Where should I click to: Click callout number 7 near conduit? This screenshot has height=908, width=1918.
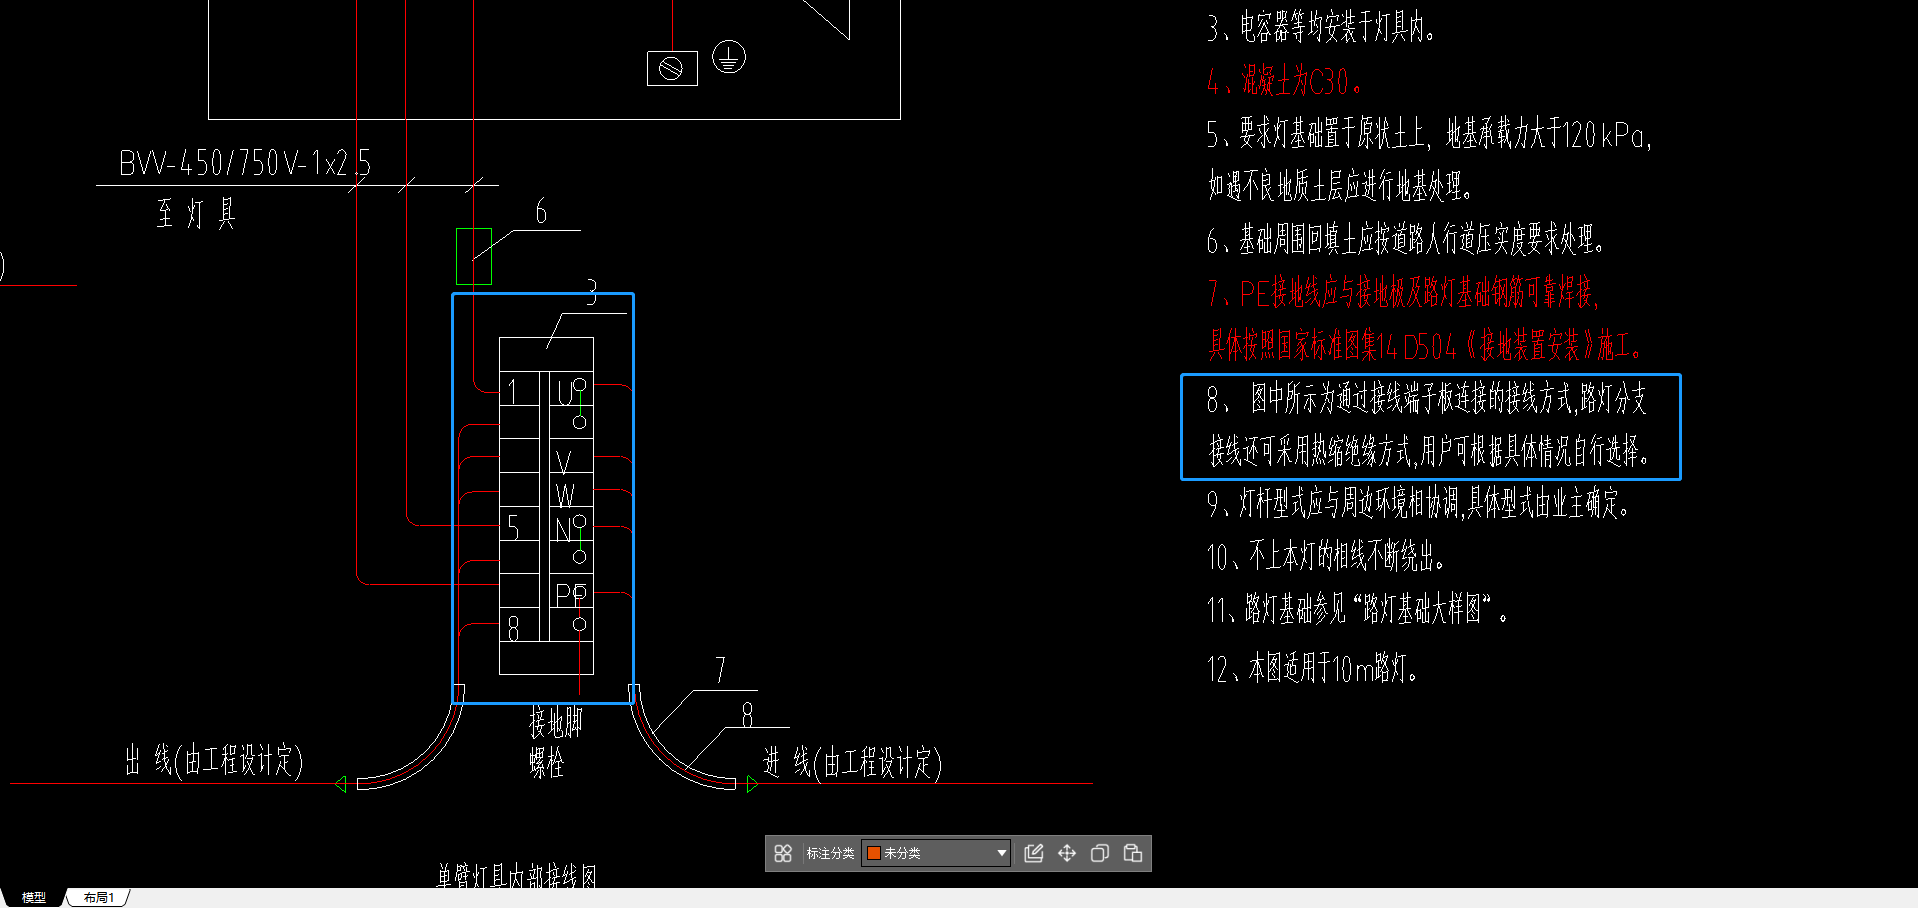click(720, 670)
